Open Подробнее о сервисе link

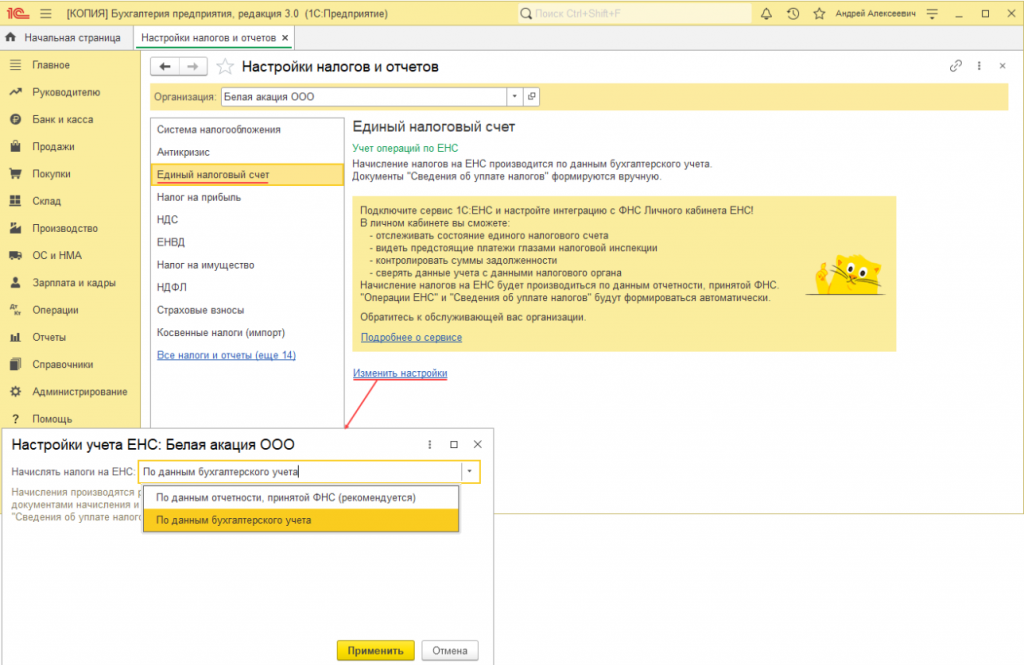tap(411, 338)
